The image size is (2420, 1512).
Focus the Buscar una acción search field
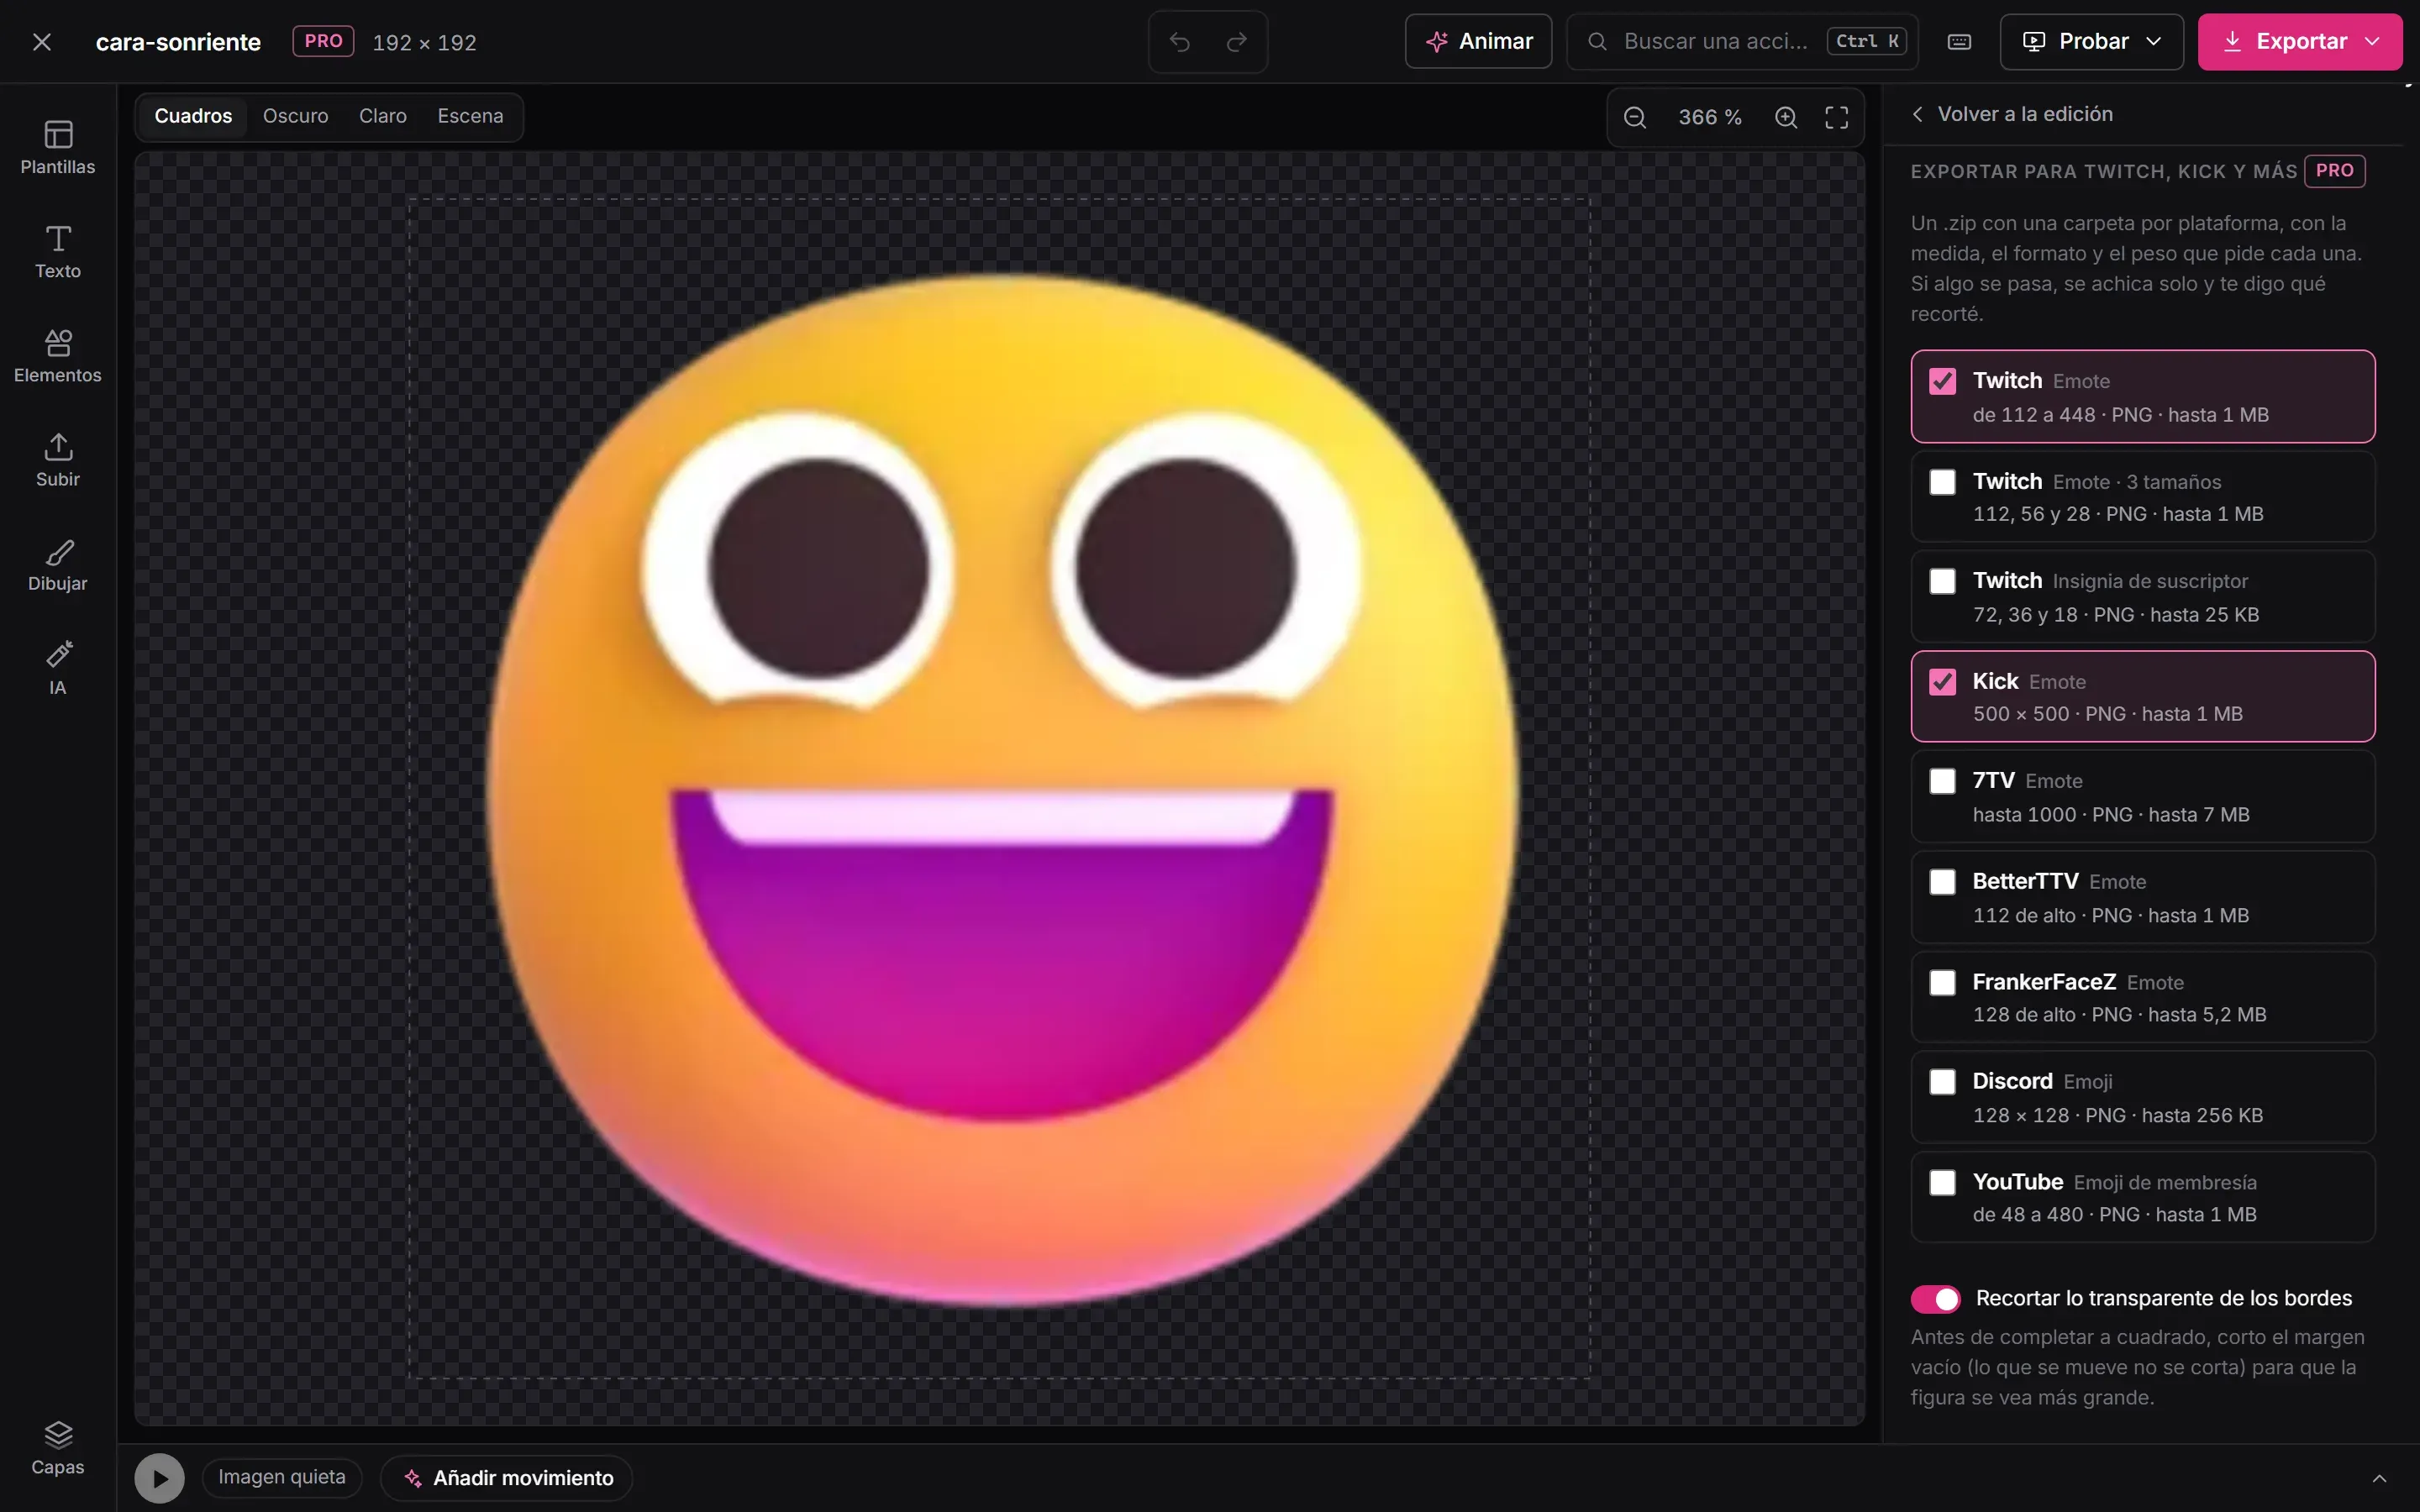[x=1742, y=42]
